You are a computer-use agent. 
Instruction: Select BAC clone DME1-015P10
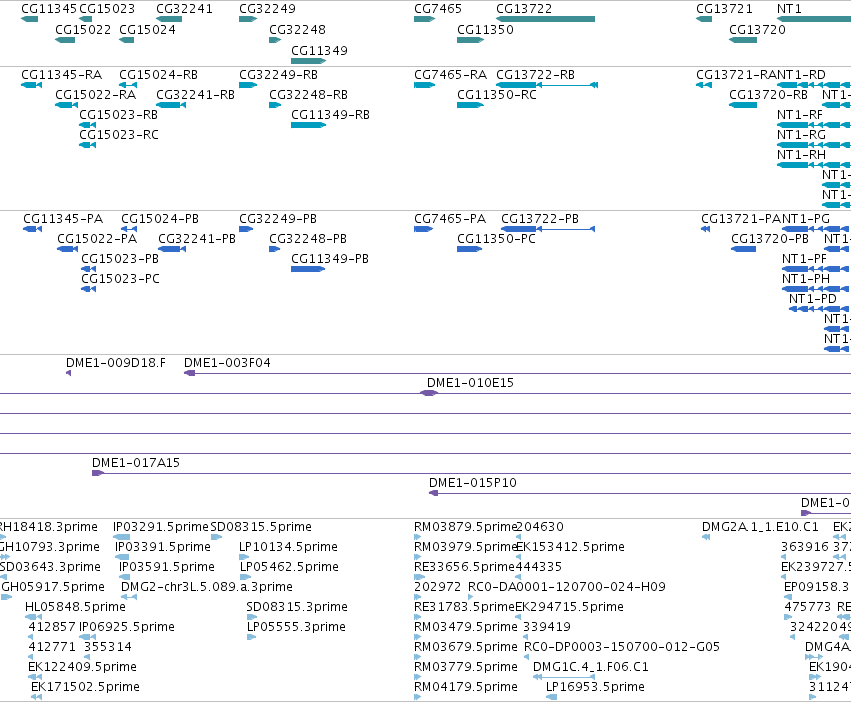640,493
